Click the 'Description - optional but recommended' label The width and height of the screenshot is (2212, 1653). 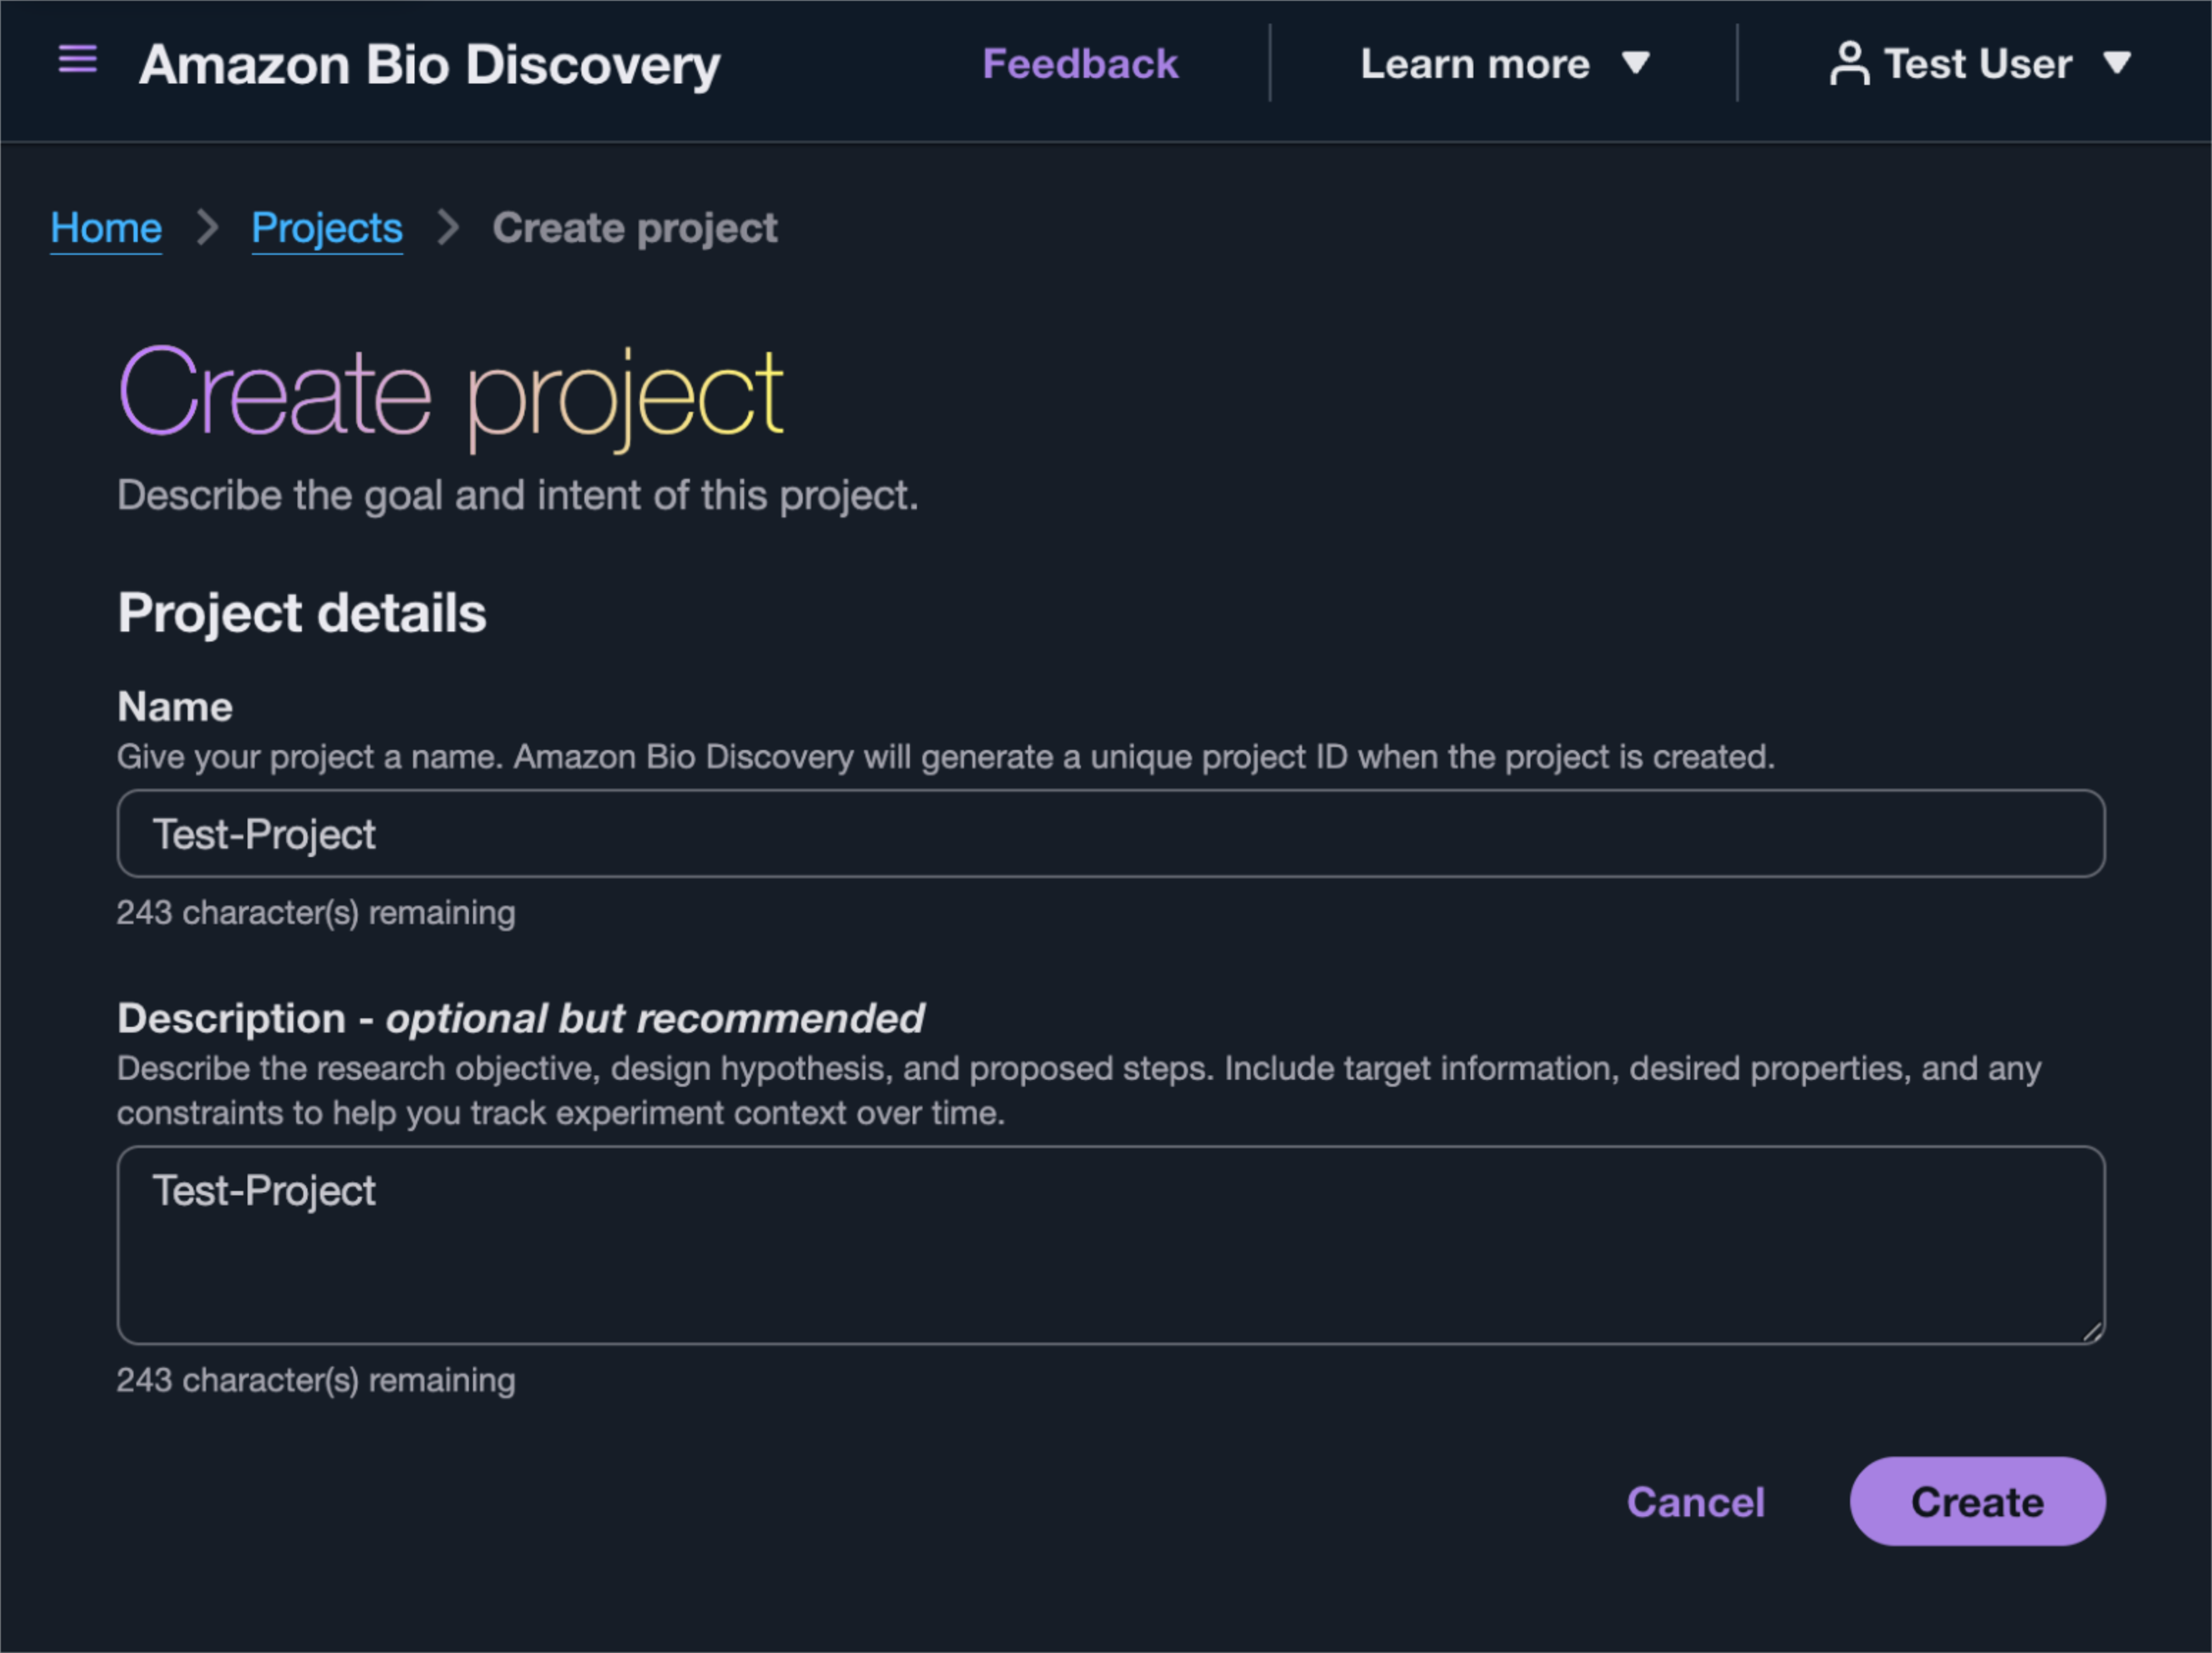(521, 1019)
